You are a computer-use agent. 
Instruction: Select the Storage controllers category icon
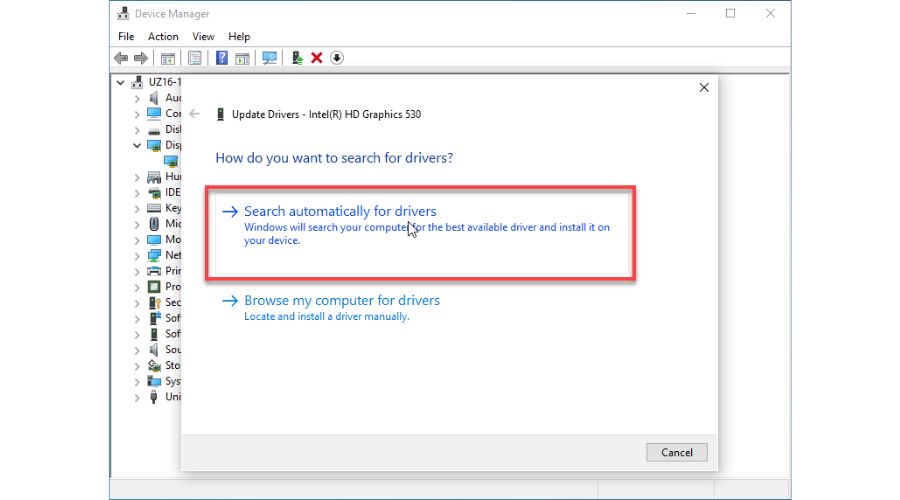coord(154,365)
